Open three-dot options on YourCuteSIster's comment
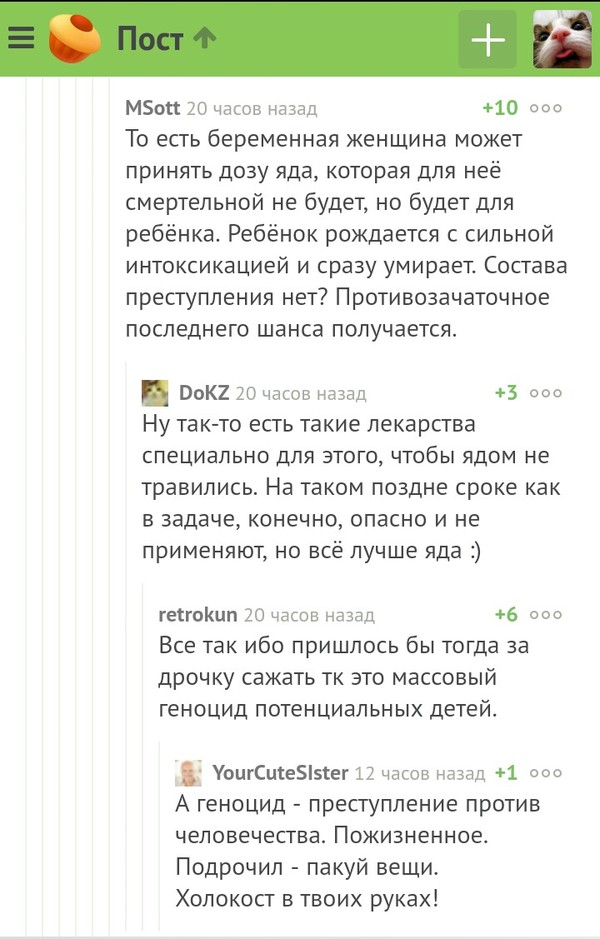The height and width of the screenshot is (939, 600). pos(546,773)
